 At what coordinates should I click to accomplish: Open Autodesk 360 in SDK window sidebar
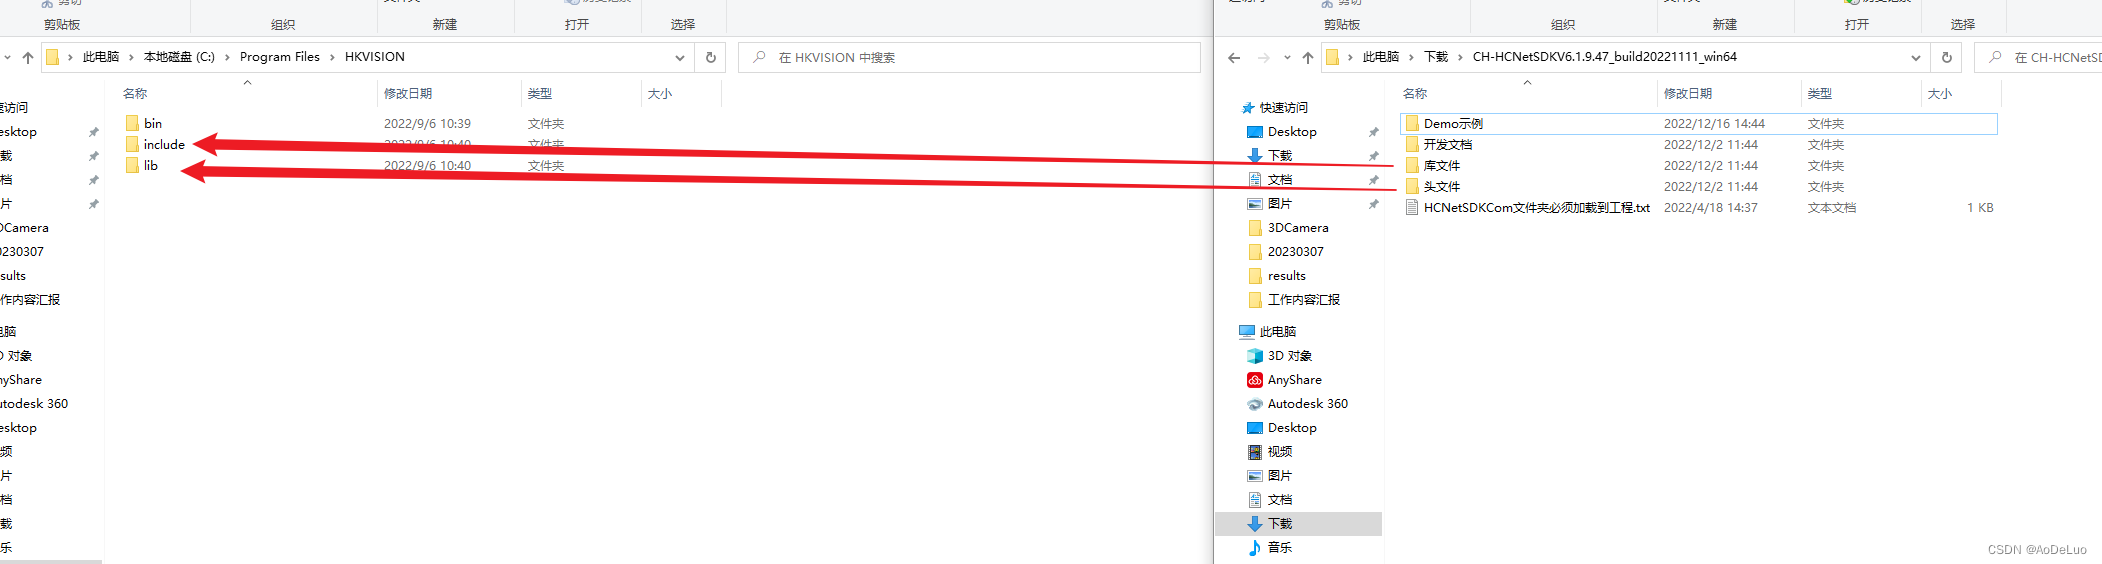coord(1307,403)
